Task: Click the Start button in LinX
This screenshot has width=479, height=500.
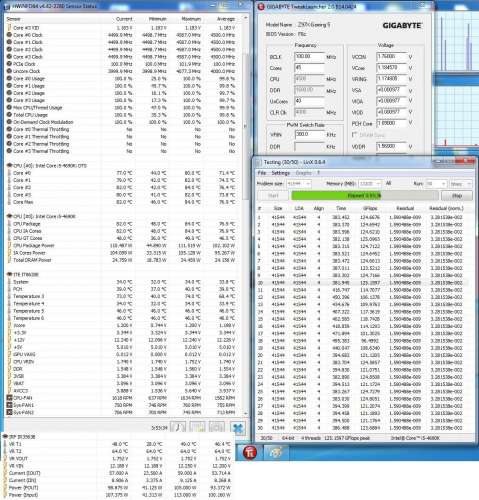Action: click(x=273, y=196)
